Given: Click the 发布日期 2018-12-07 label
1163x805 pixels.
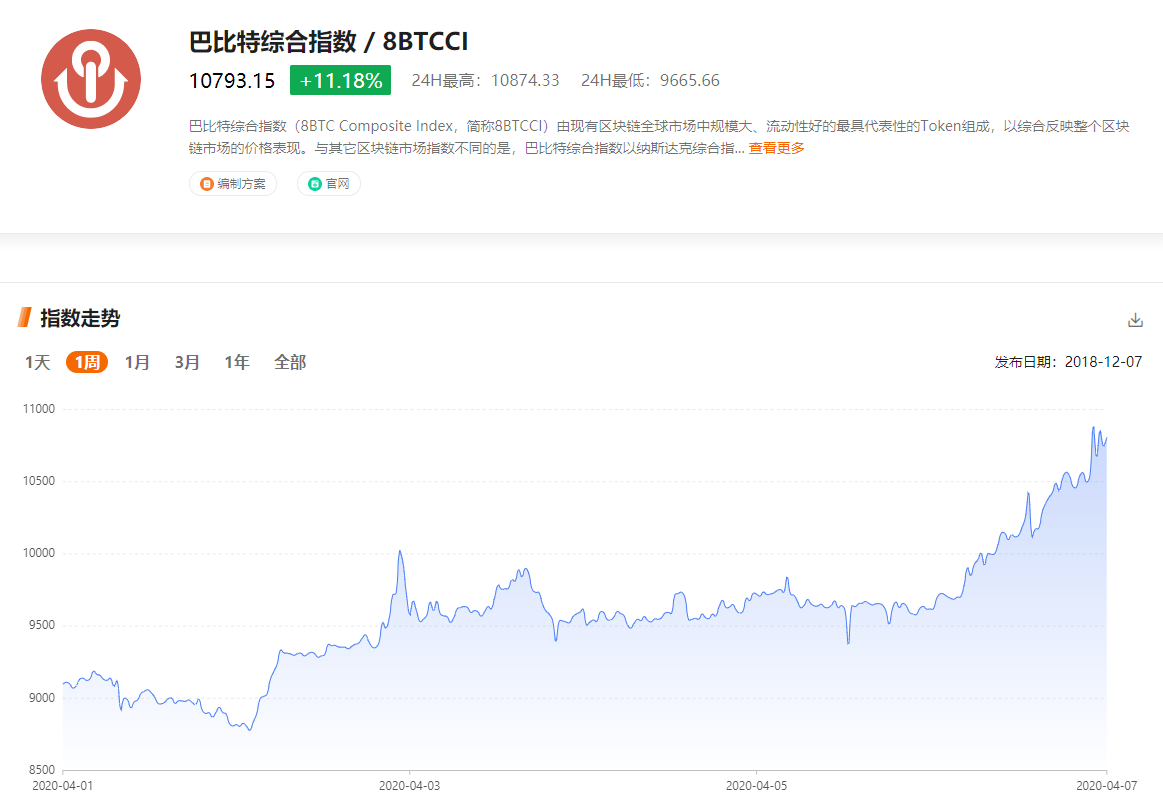Looking at the screenshot, I should pyautogui.click(x=1068, y=362).
